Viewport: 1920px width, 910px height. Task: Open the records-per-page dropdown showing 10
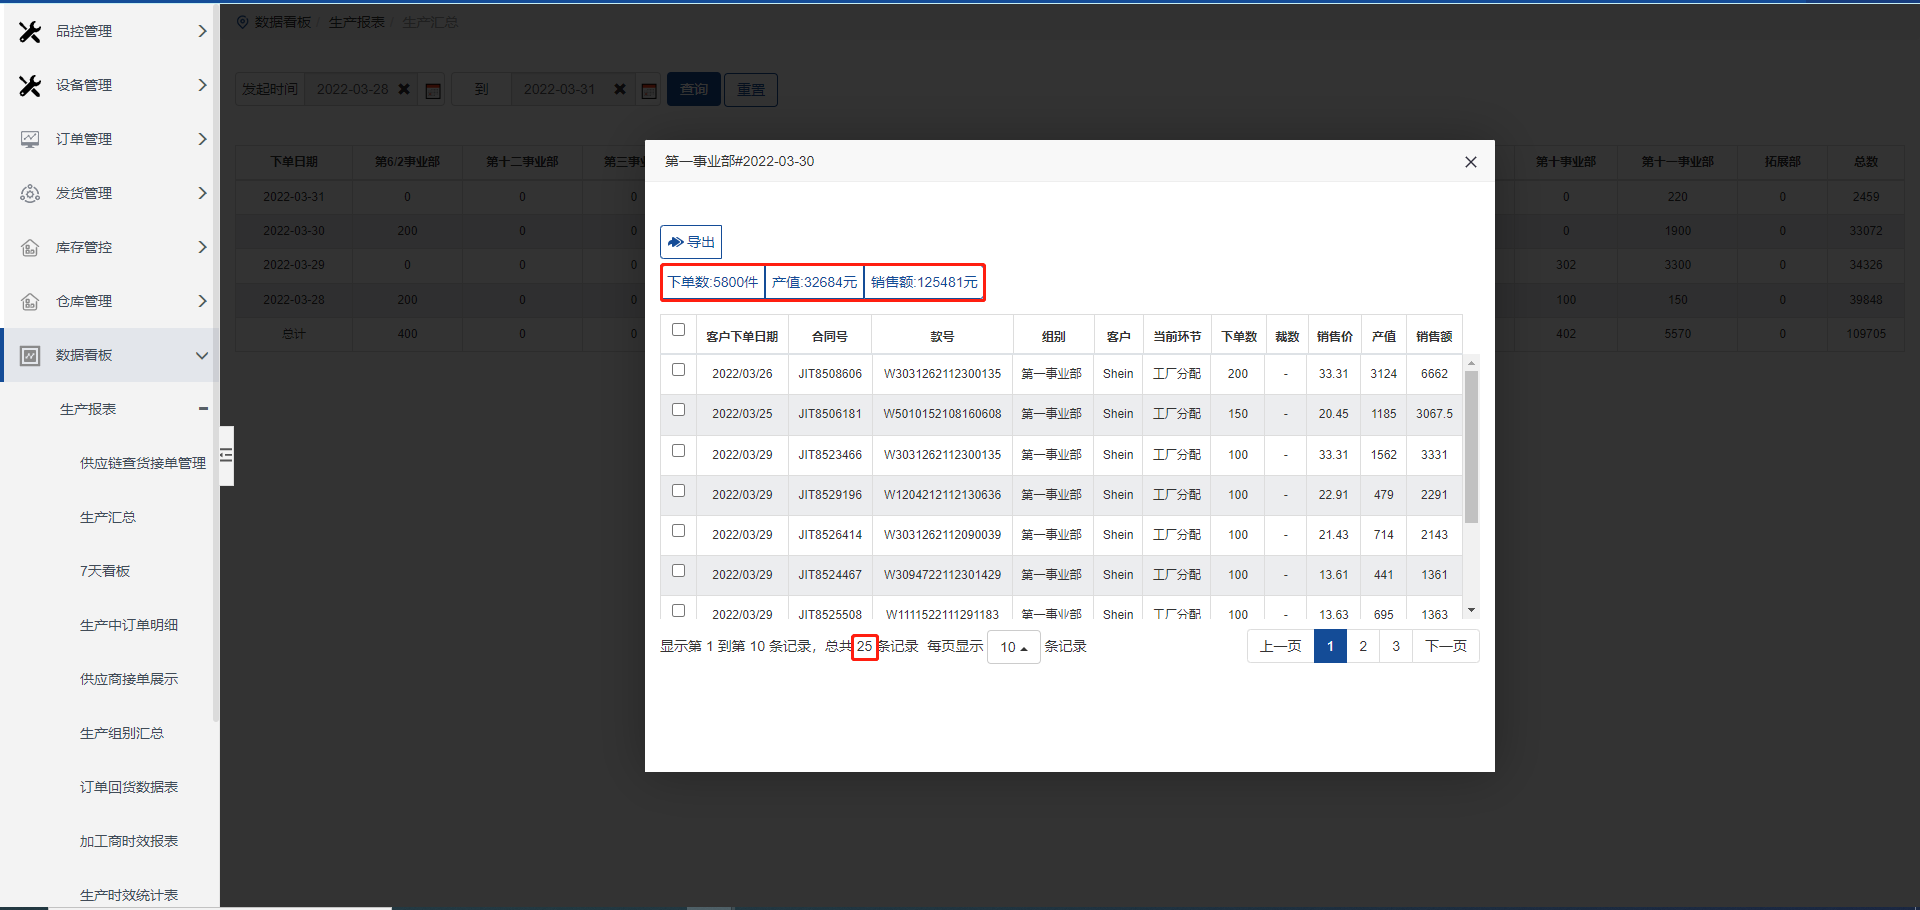pos(1013,647)
